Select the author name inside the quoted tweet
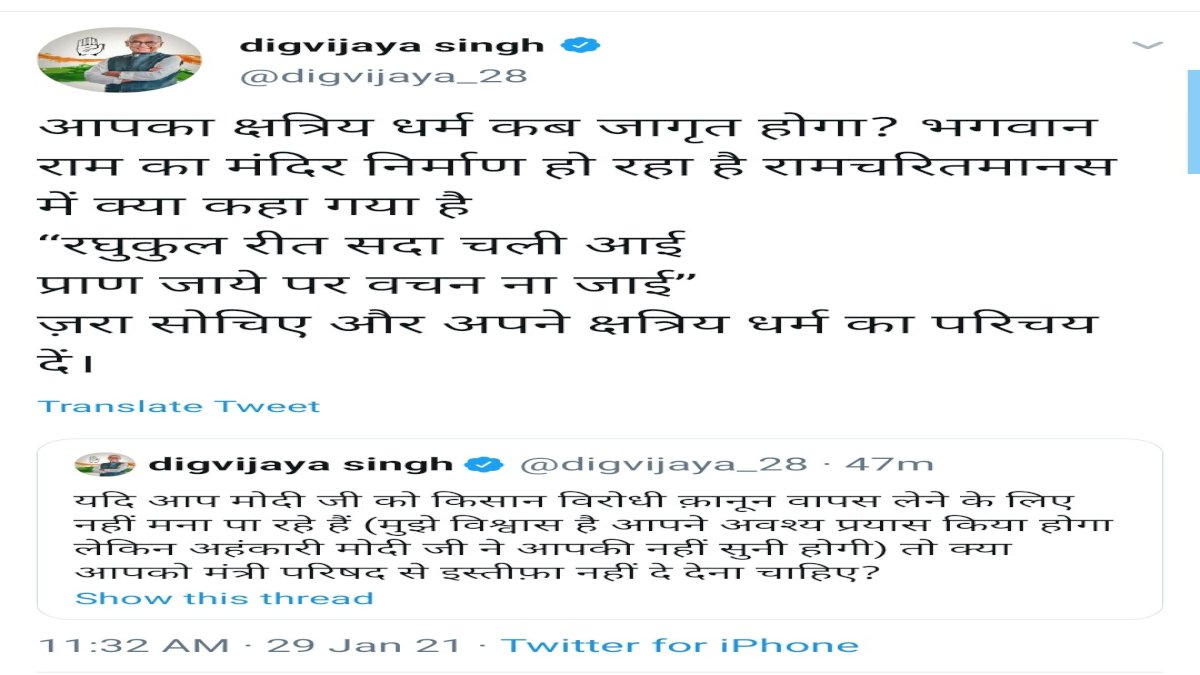1200x675 pixels. [300, 464]
